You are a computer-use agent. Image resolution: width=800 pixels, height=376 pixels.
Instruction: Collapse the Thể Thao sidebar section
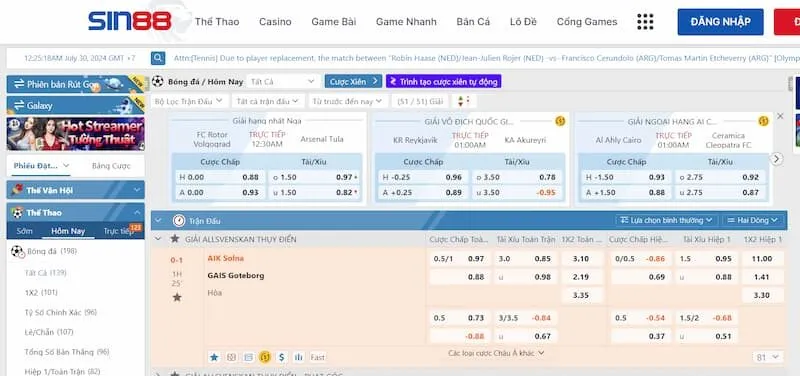(x=76, y=212)
